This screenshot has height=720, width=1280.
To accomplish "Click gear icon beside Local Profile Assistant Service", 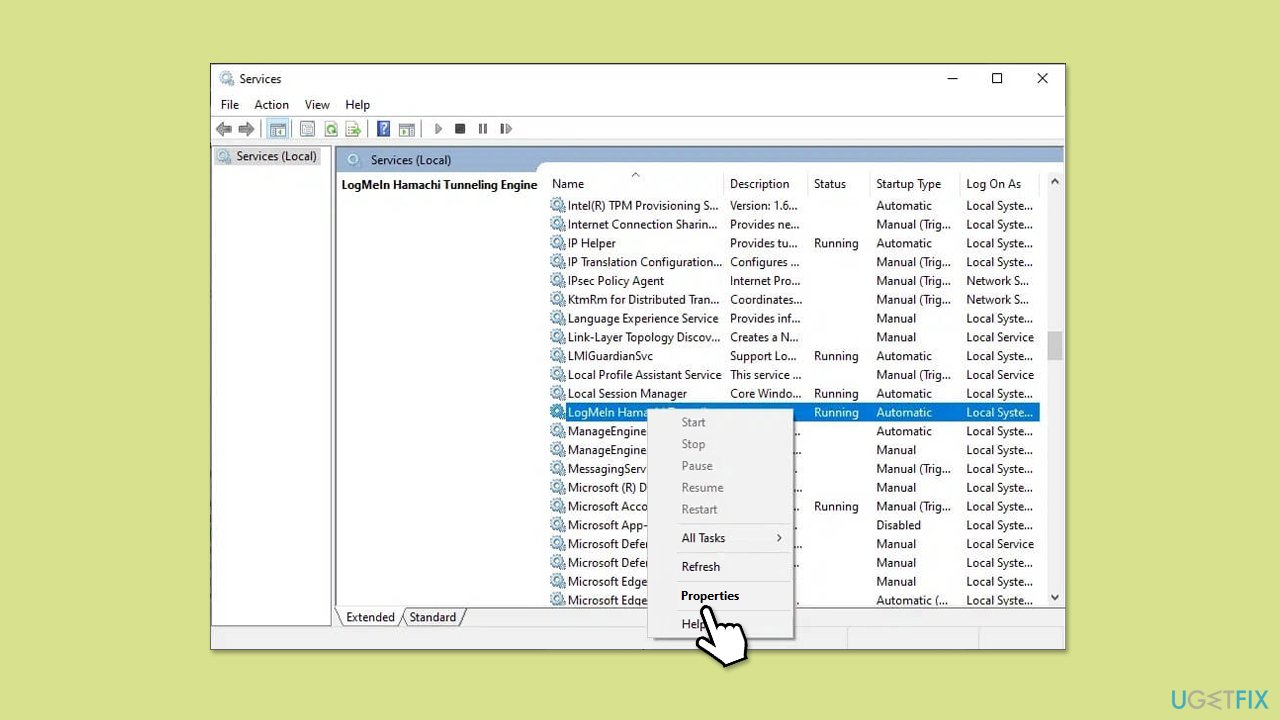I will [558, 375].
